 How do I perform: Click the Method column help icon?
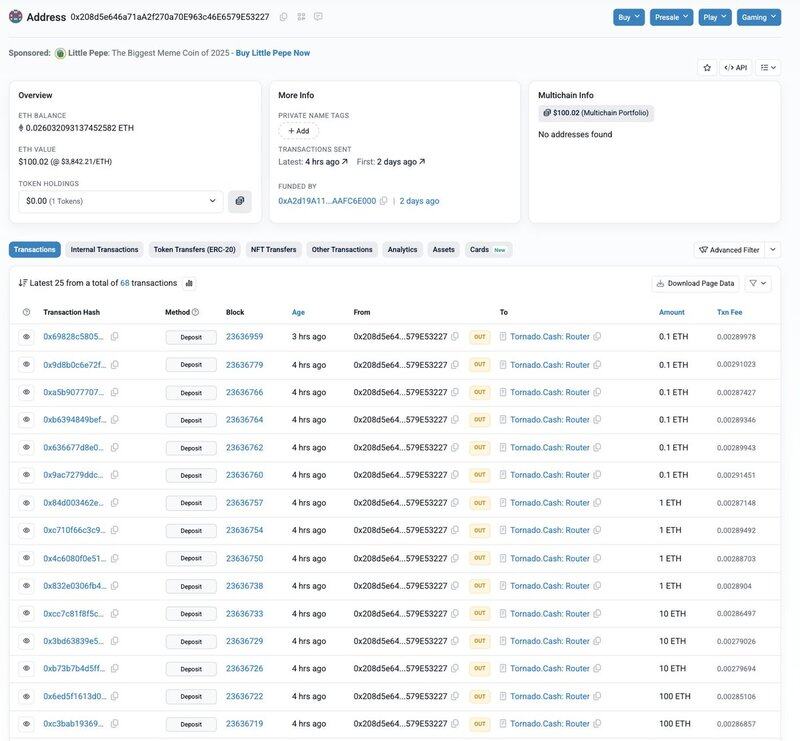(195, 312)
